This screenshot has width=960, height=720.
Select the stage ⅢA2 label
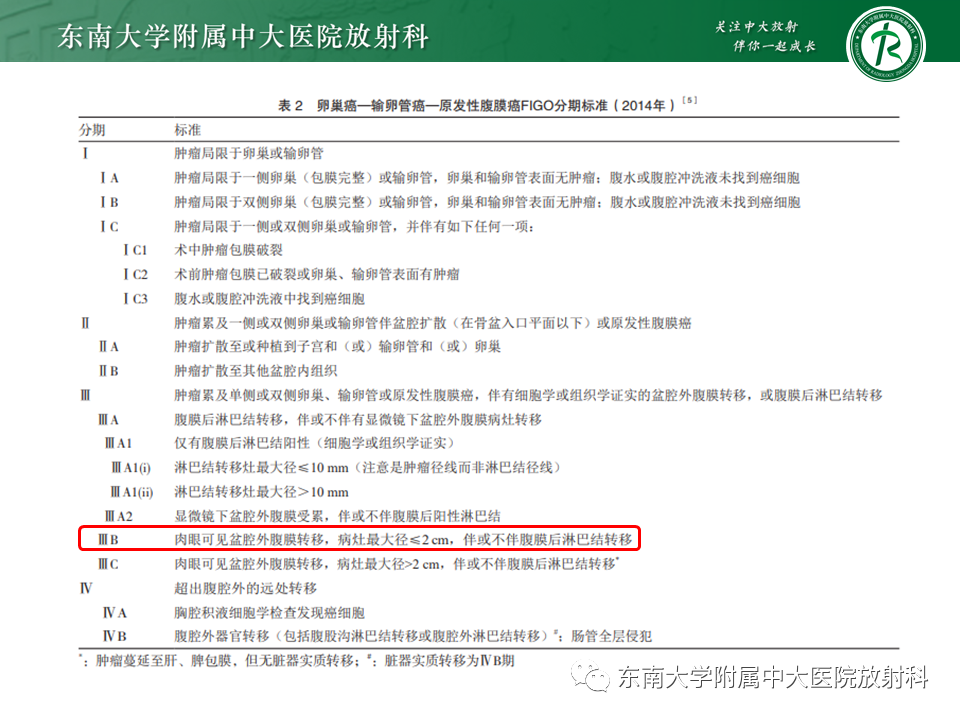tap(118, 516)
